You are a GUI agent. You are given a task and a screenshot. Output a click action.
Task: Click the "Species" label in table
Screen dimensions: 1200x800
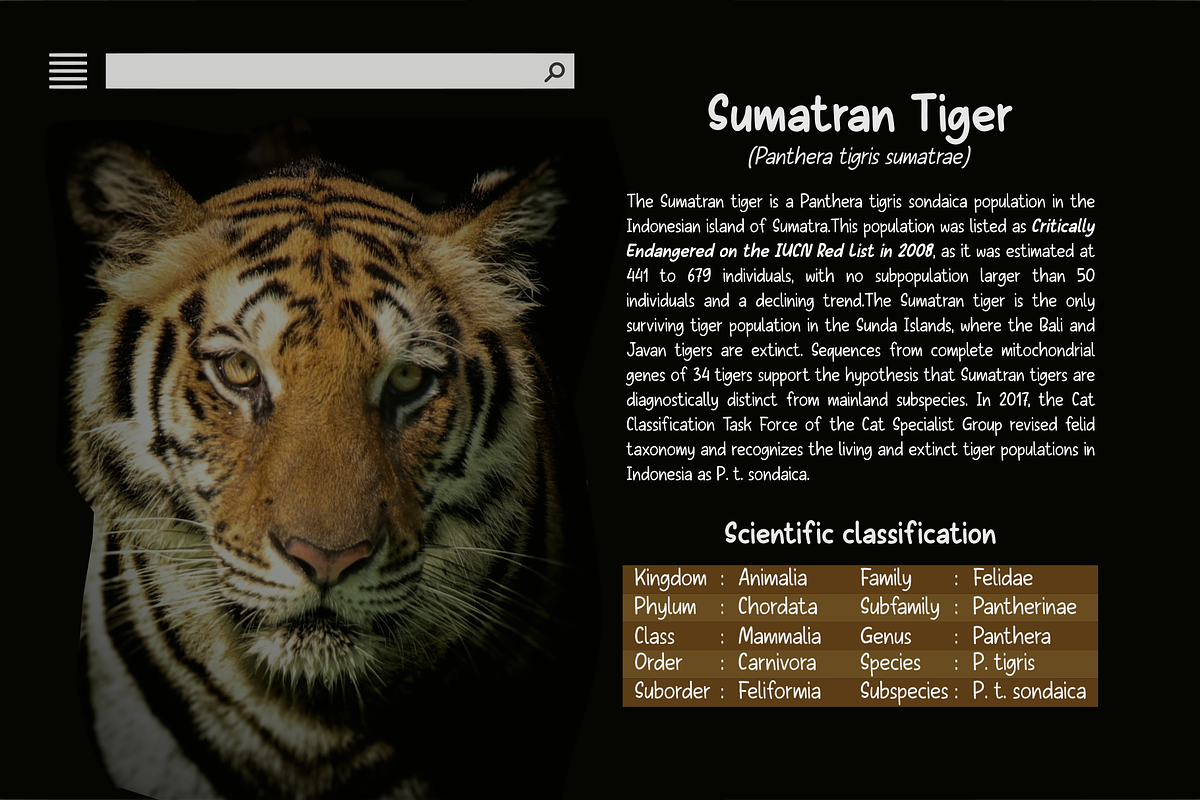click(890, 662)
